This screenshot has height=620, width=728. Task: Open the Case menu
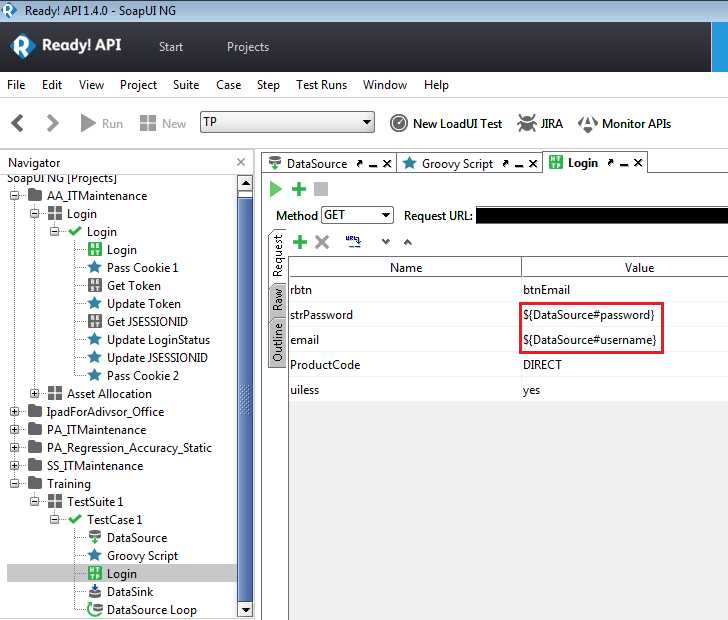(228, 85)
